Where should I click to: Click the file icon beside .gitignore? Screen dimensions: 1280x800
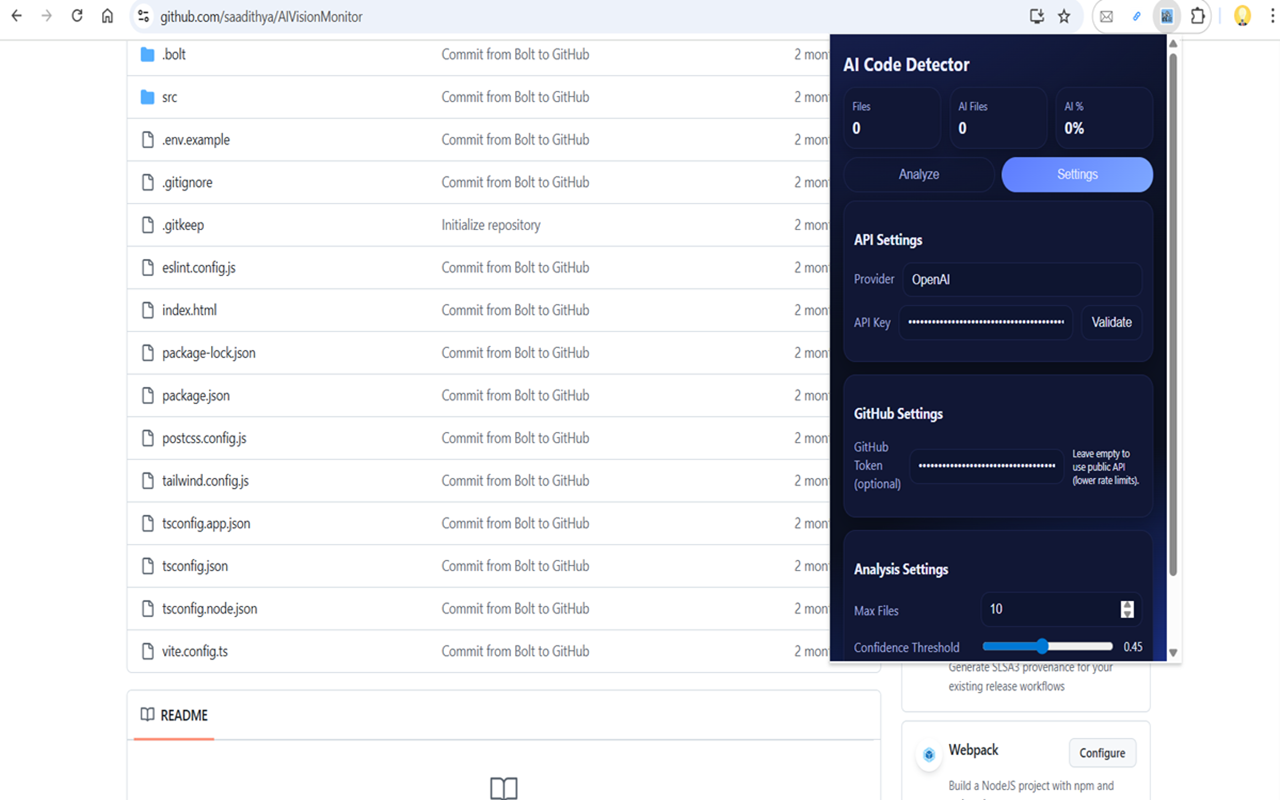coord(148,182)
